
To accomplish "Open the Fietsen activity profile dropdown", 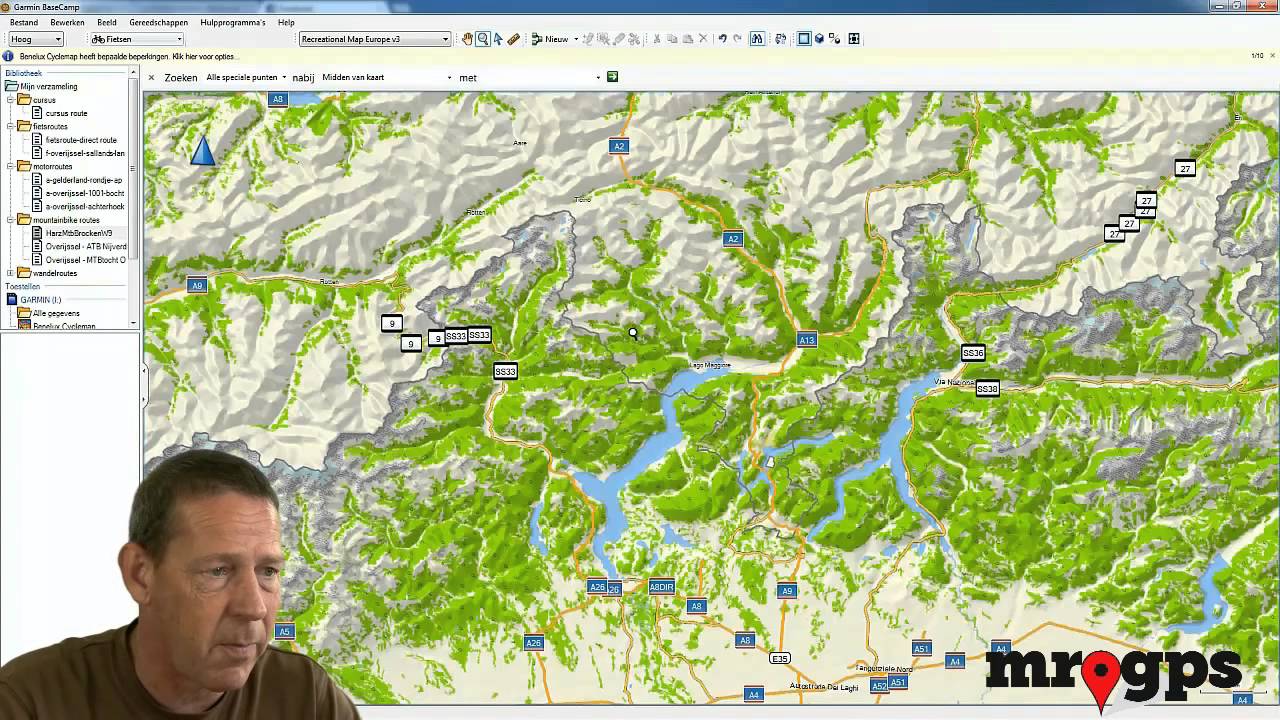I will [x=136, y=39].
